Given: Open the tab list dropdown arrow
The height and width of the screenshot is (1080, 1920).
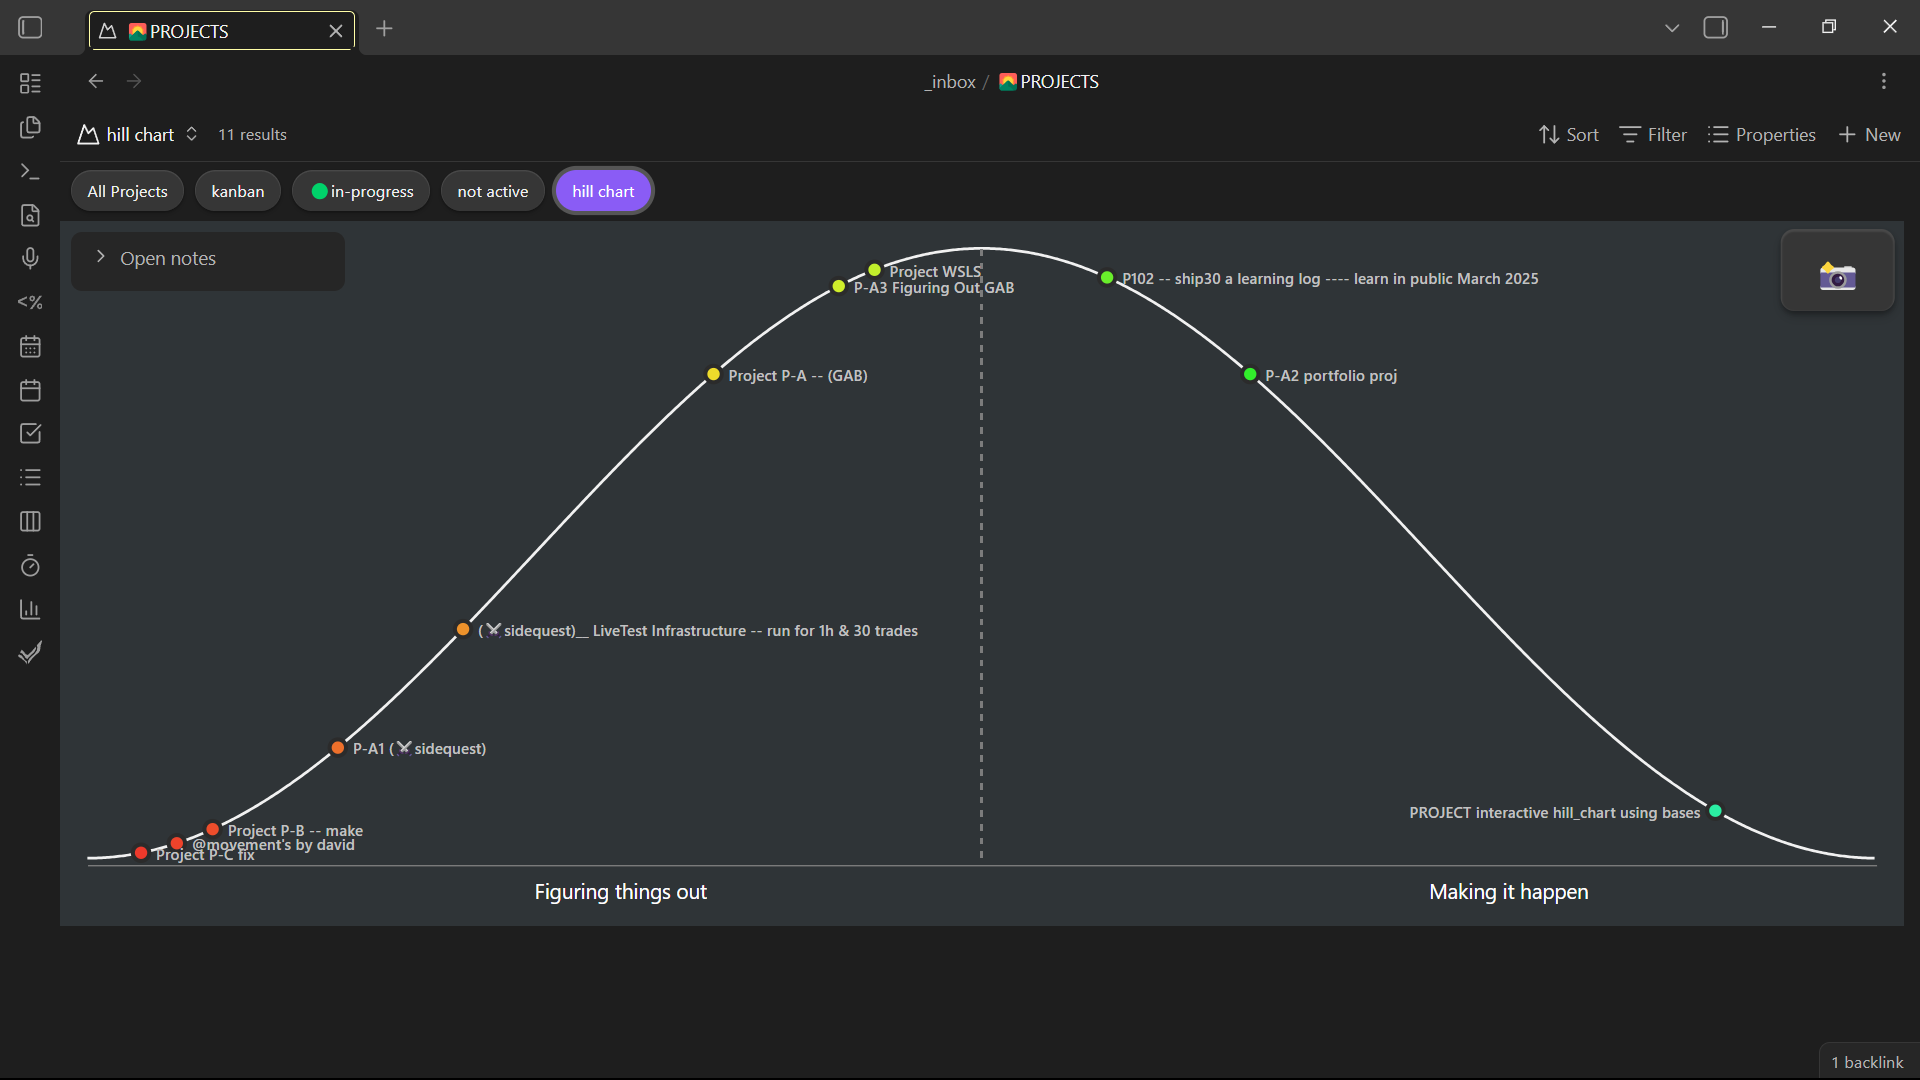Looking at the screenshot, I should [1672, 28].
